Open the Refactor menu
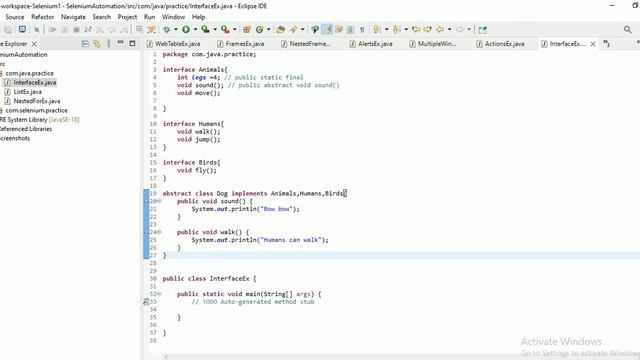The height and width of the screenshot is (360, 640). click(x=42, y=17)
